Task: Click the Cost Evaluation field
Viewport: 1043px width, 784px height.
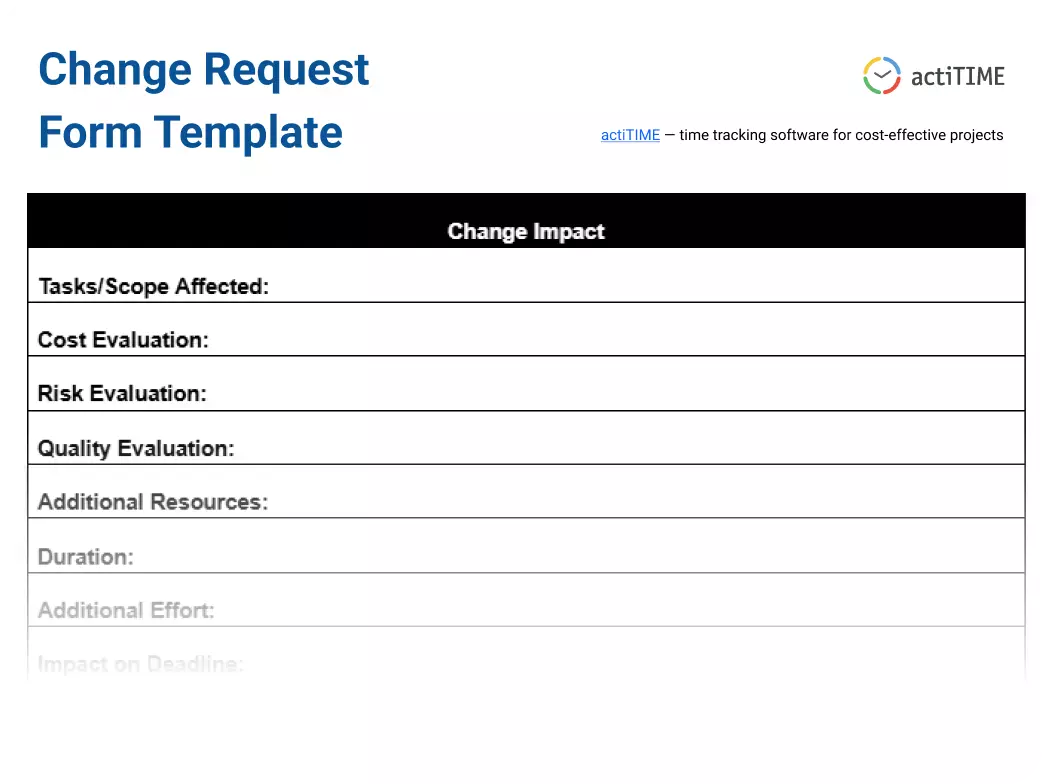Action: click(x=123, y=340)
